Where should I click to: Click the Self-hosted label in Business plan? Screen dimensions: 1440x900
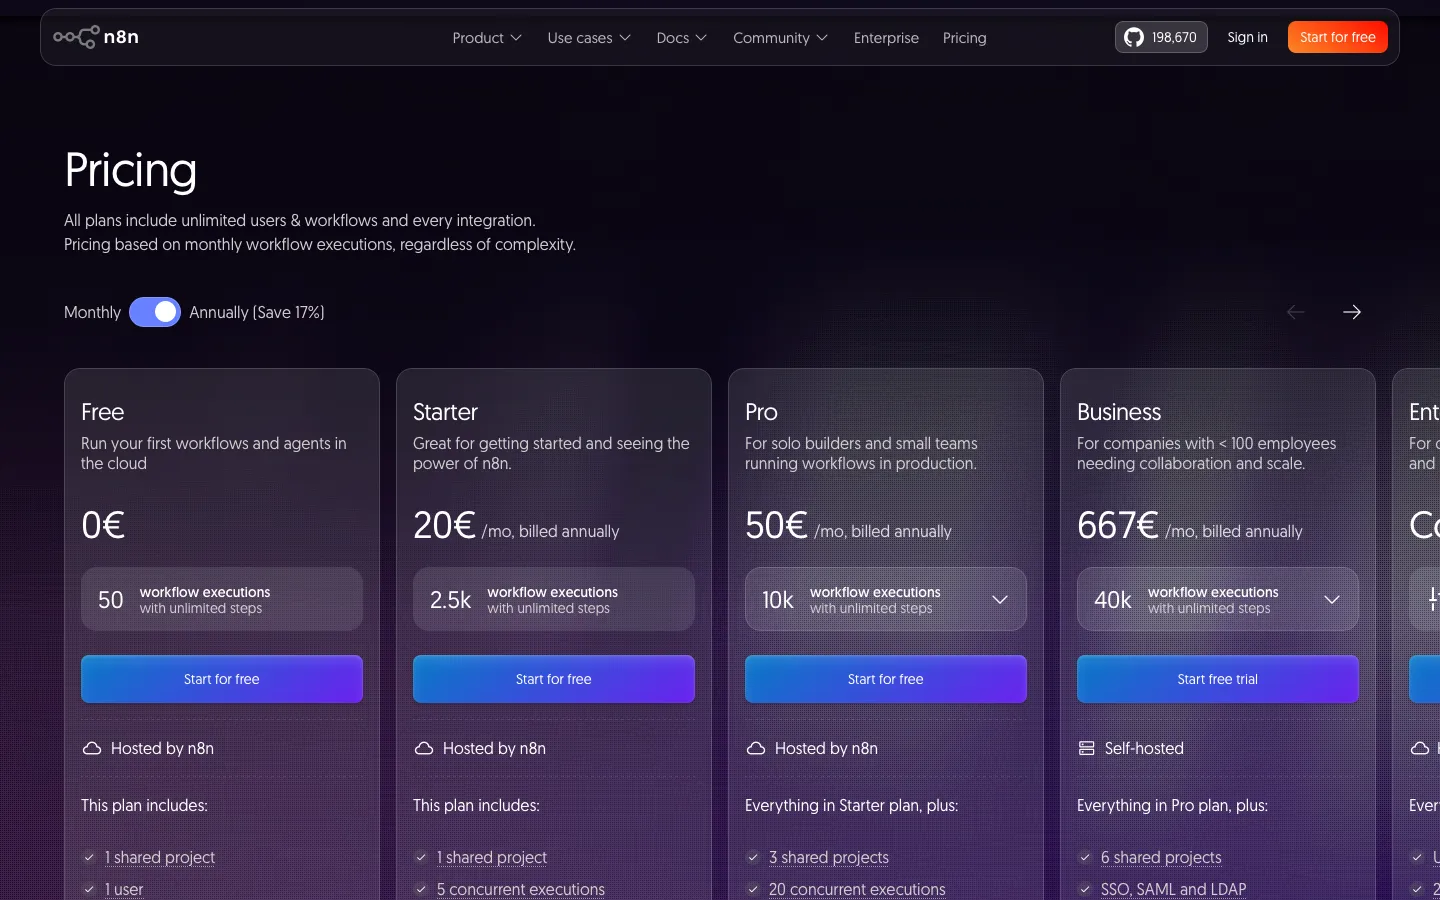pos(1144,748)
